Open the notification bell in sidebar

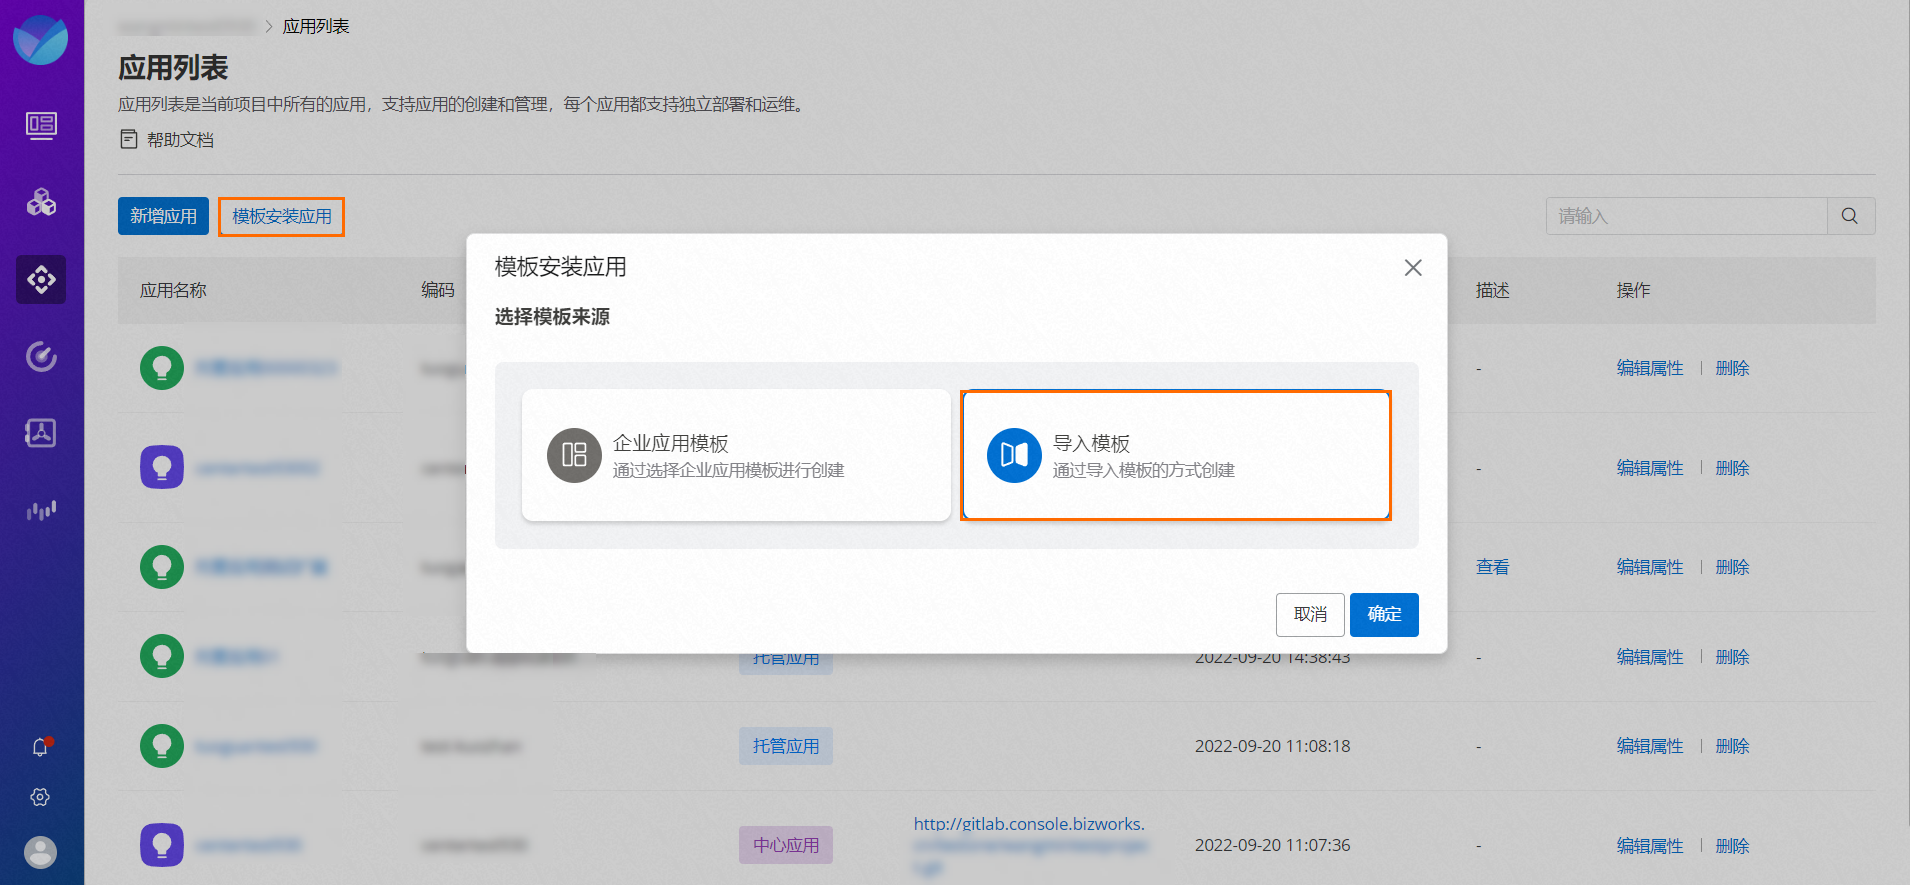click(41, 747)
